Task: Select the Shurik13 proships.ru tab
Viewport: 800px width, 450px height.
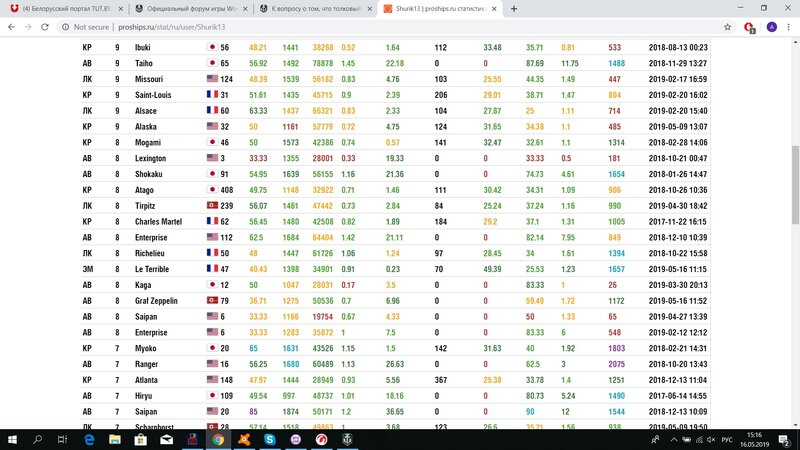Action: point(439,9)
